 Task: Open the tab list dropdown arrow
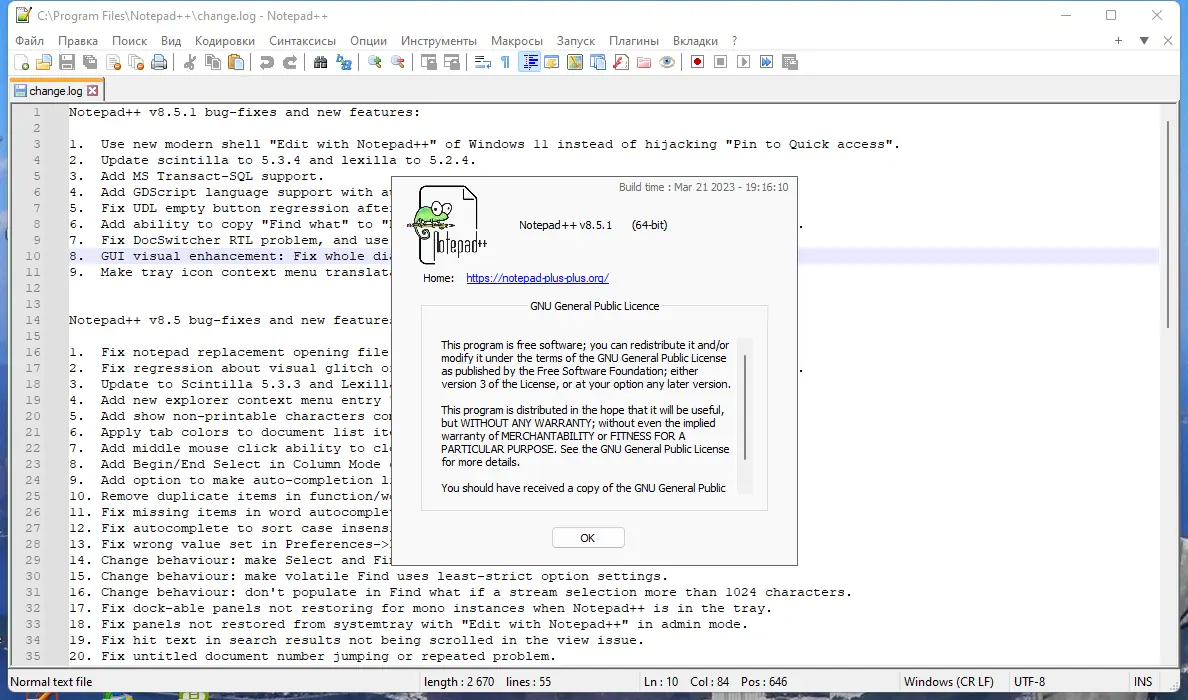1142,41
